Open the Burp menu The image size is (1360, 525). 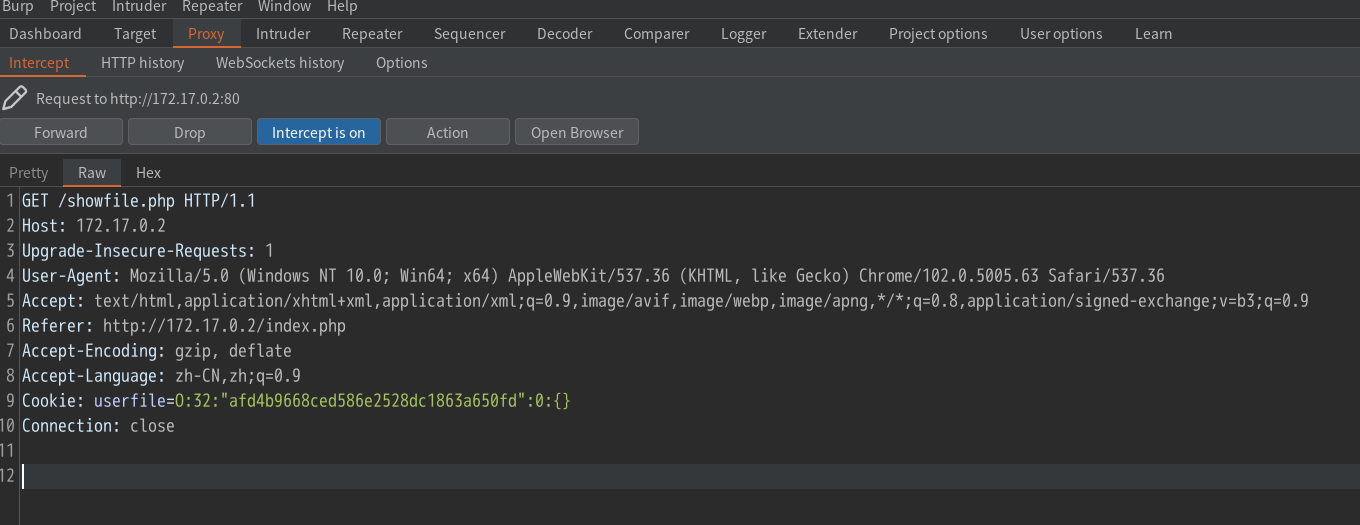pyautogui.click(x=18, y=7)
